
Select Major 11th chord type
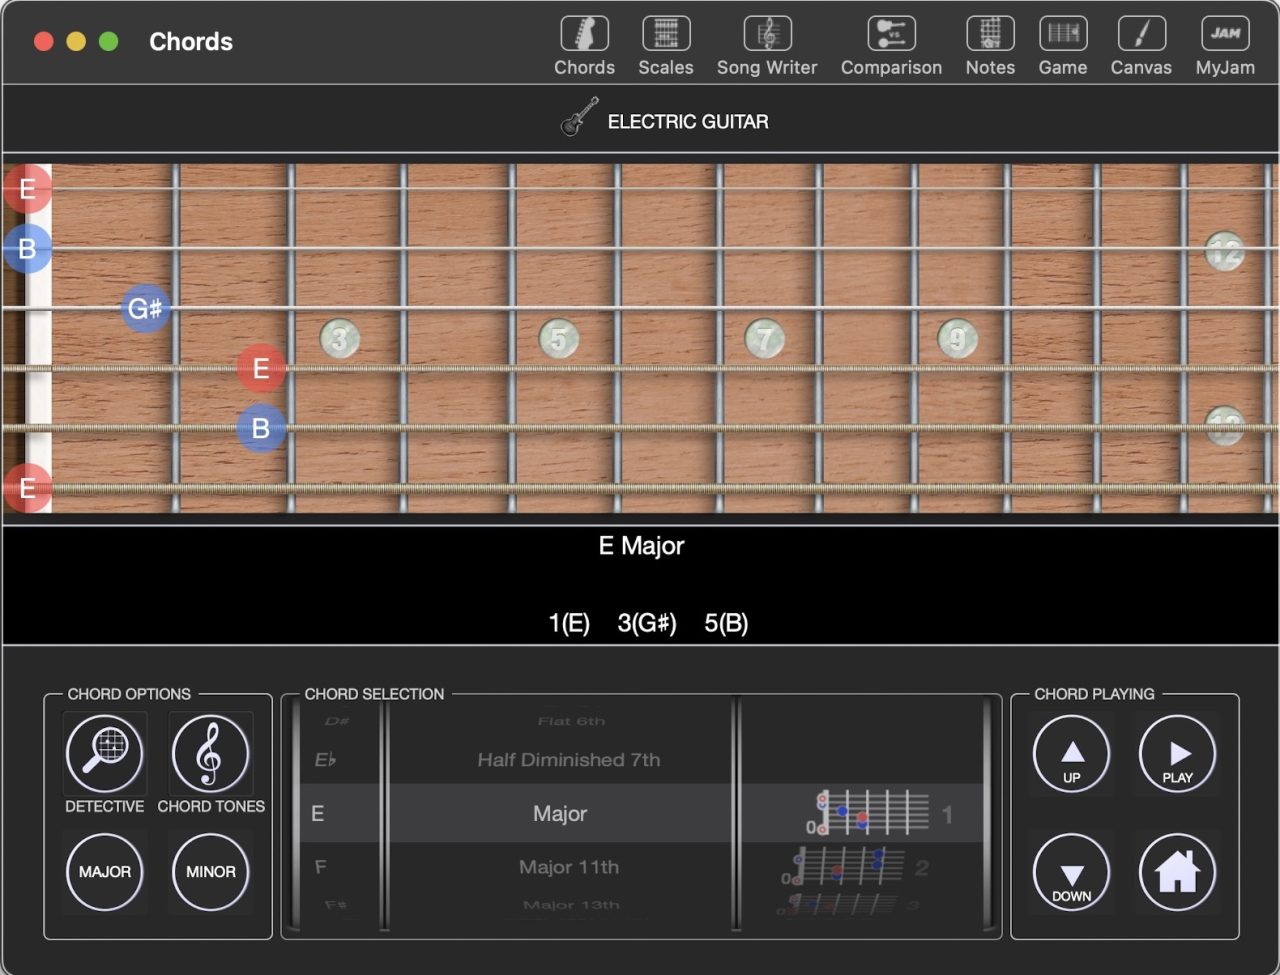coord(569,867)
